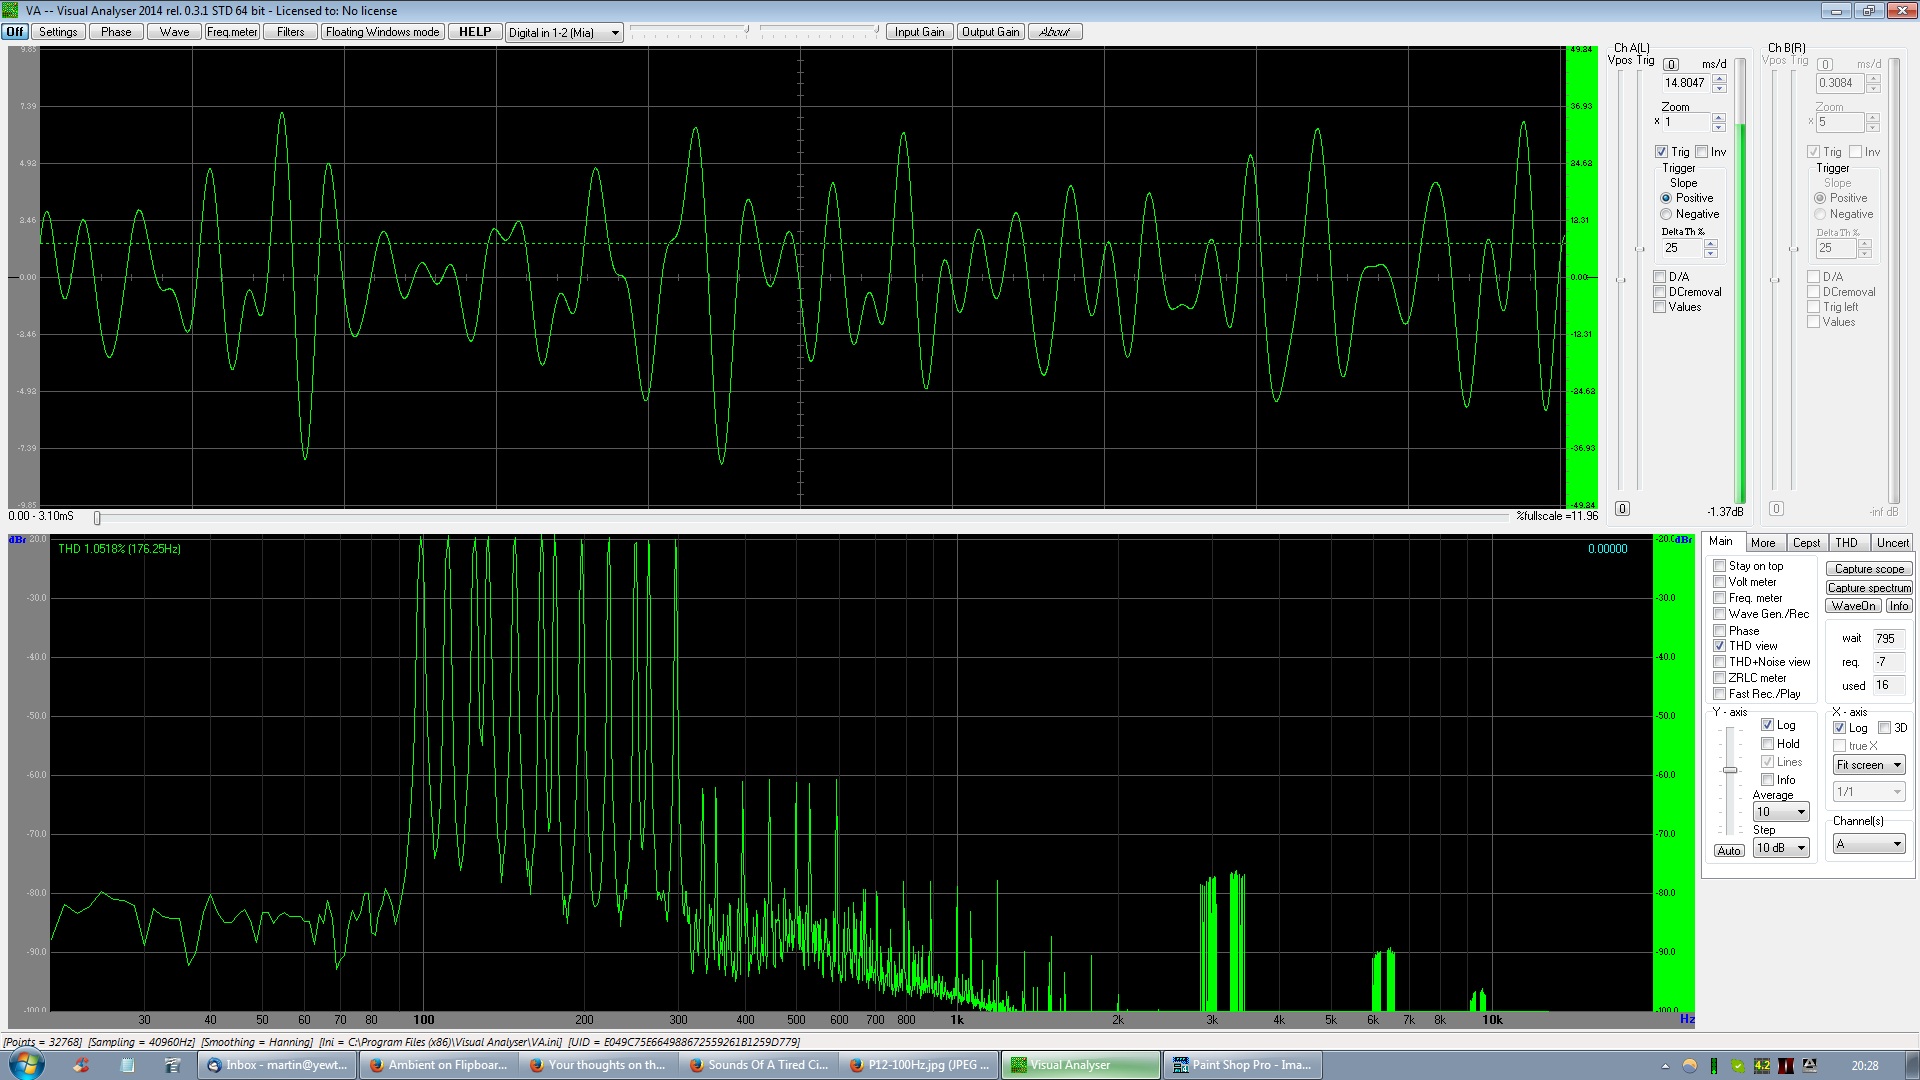Enable the Volt meter checkbox
1920x1080 pixels.
point(1720,582)
